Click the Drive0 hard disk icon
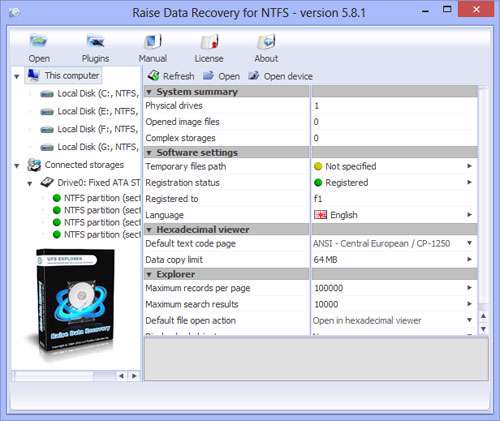Viewport: 500px width, 421px height. (x=47, y=182)
